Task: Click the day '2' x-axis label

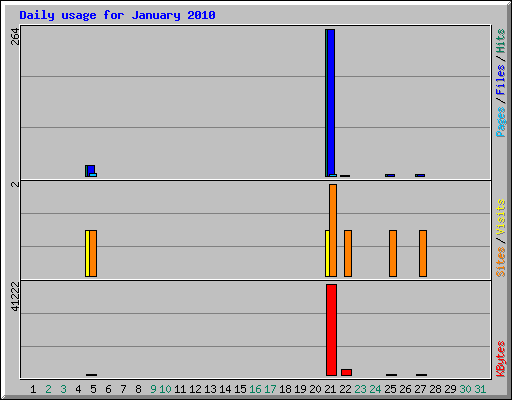Action: (48, 389)
